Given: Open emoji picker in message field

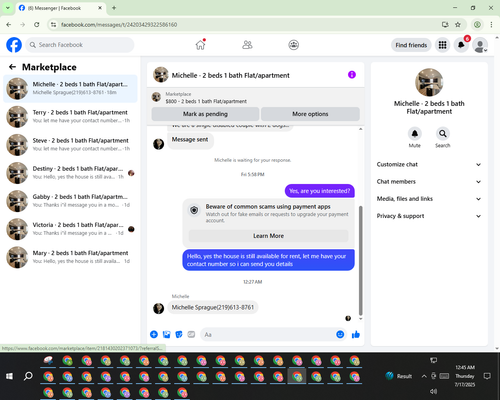Looking at the screenshot, I should [x=340, y=334].
